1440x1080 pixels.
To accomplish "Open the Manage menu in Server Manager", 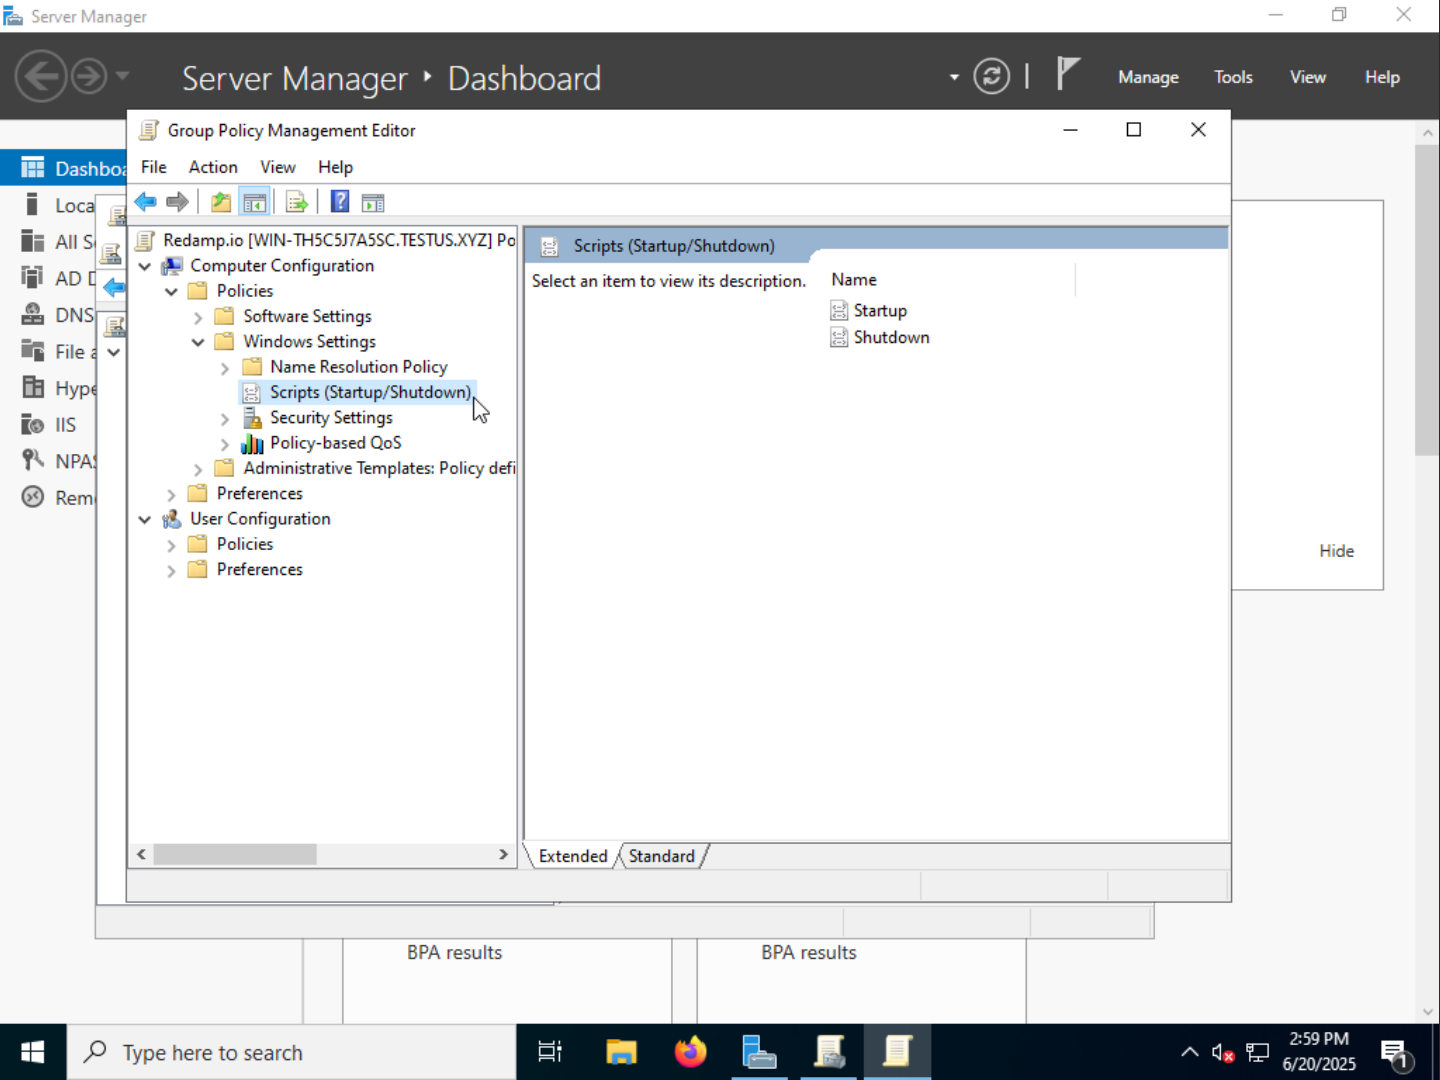I will [1148, 77].
